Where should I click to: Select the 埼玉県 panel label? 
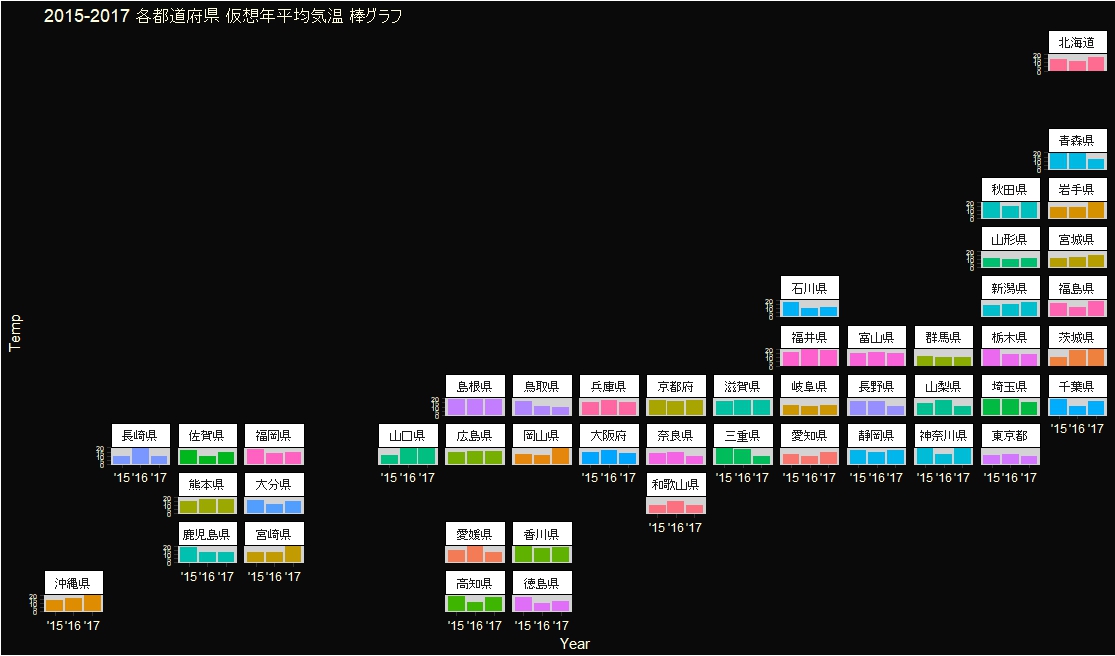point(1010,387)
